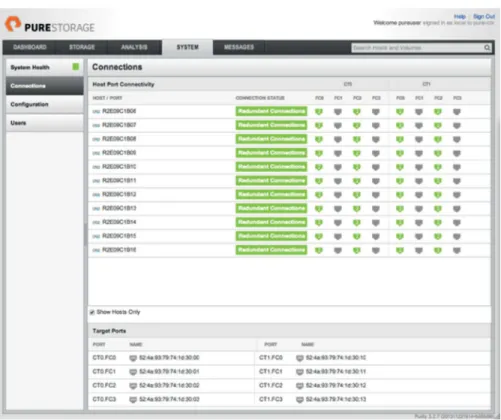Click the Connection Status column header
The image size is (501, 420).
(260, 98)
